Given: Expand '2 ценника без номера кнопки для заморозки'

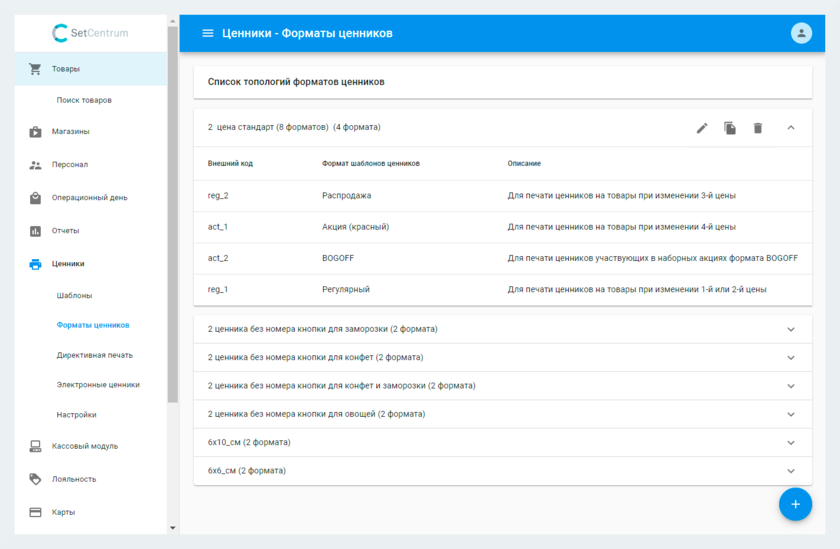Looking at the screenshot, I should 791,329.
